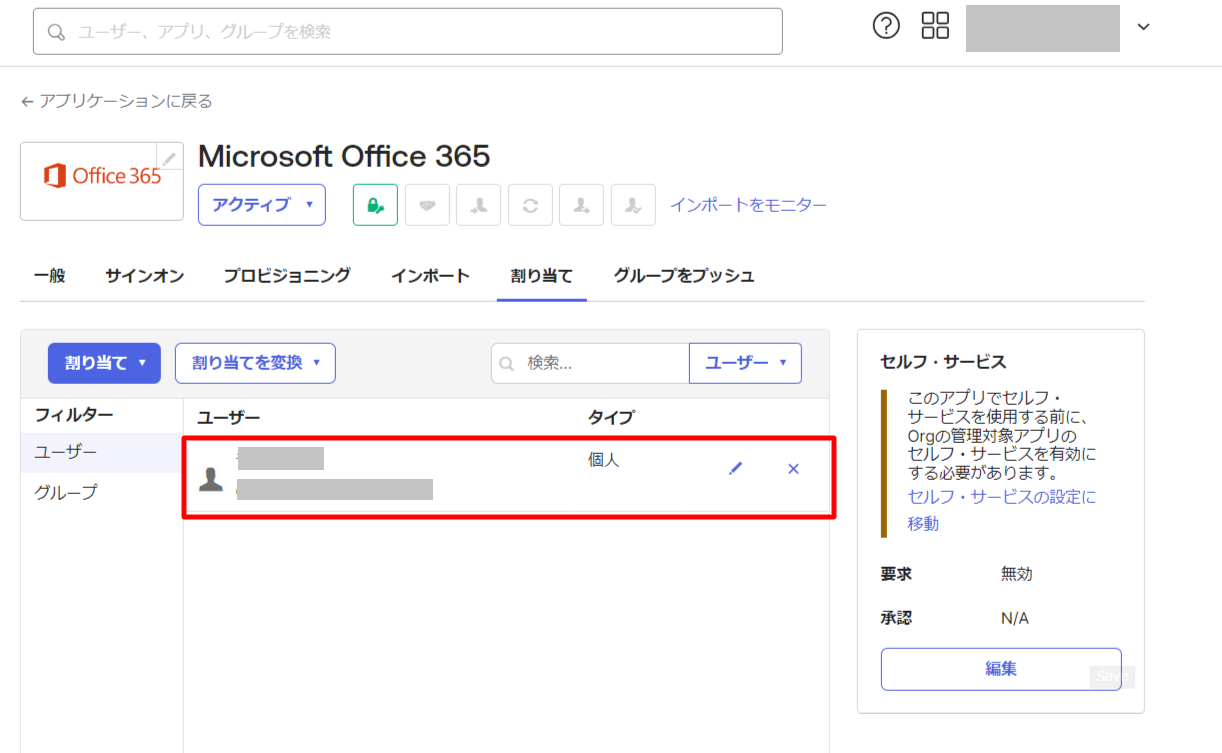Expand the account menu chevron at top right

pyautogui.click(x=1144, y=27)
